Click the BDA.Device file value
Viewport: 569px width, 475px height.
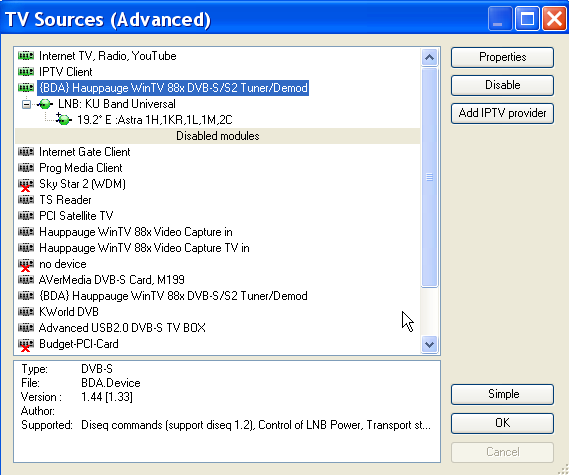coord(111,383)
